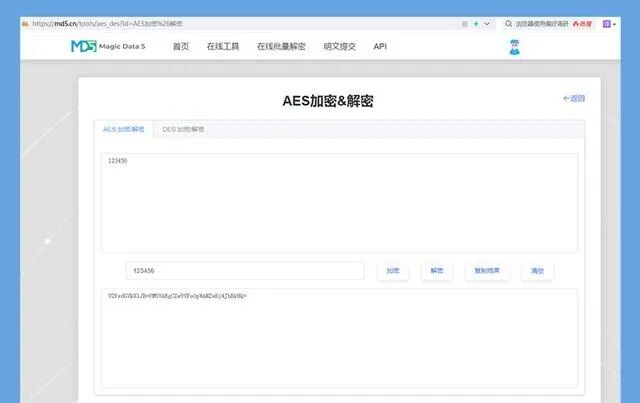640x403 pixels.
Task: Open 在线批量解密 navigation item
Action: click(281, 47)
